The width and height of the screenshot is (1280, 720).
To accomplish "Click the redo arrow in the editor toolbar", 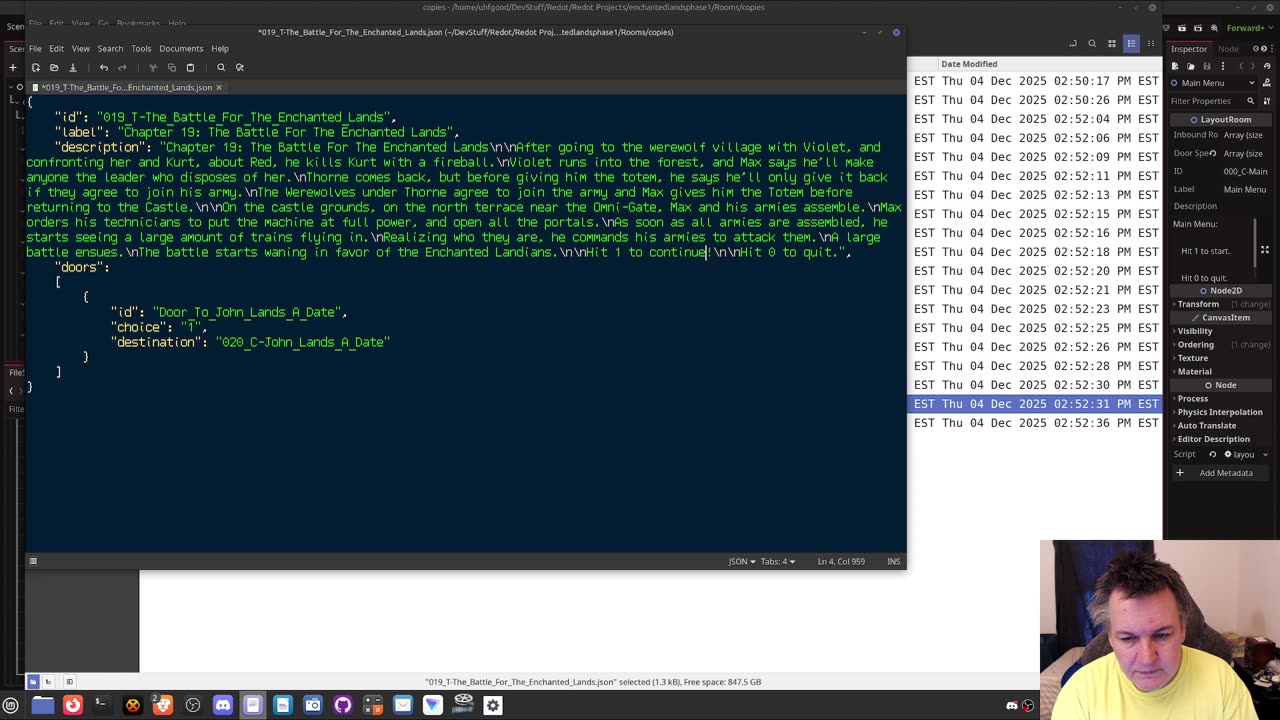I will click(122, 67).
